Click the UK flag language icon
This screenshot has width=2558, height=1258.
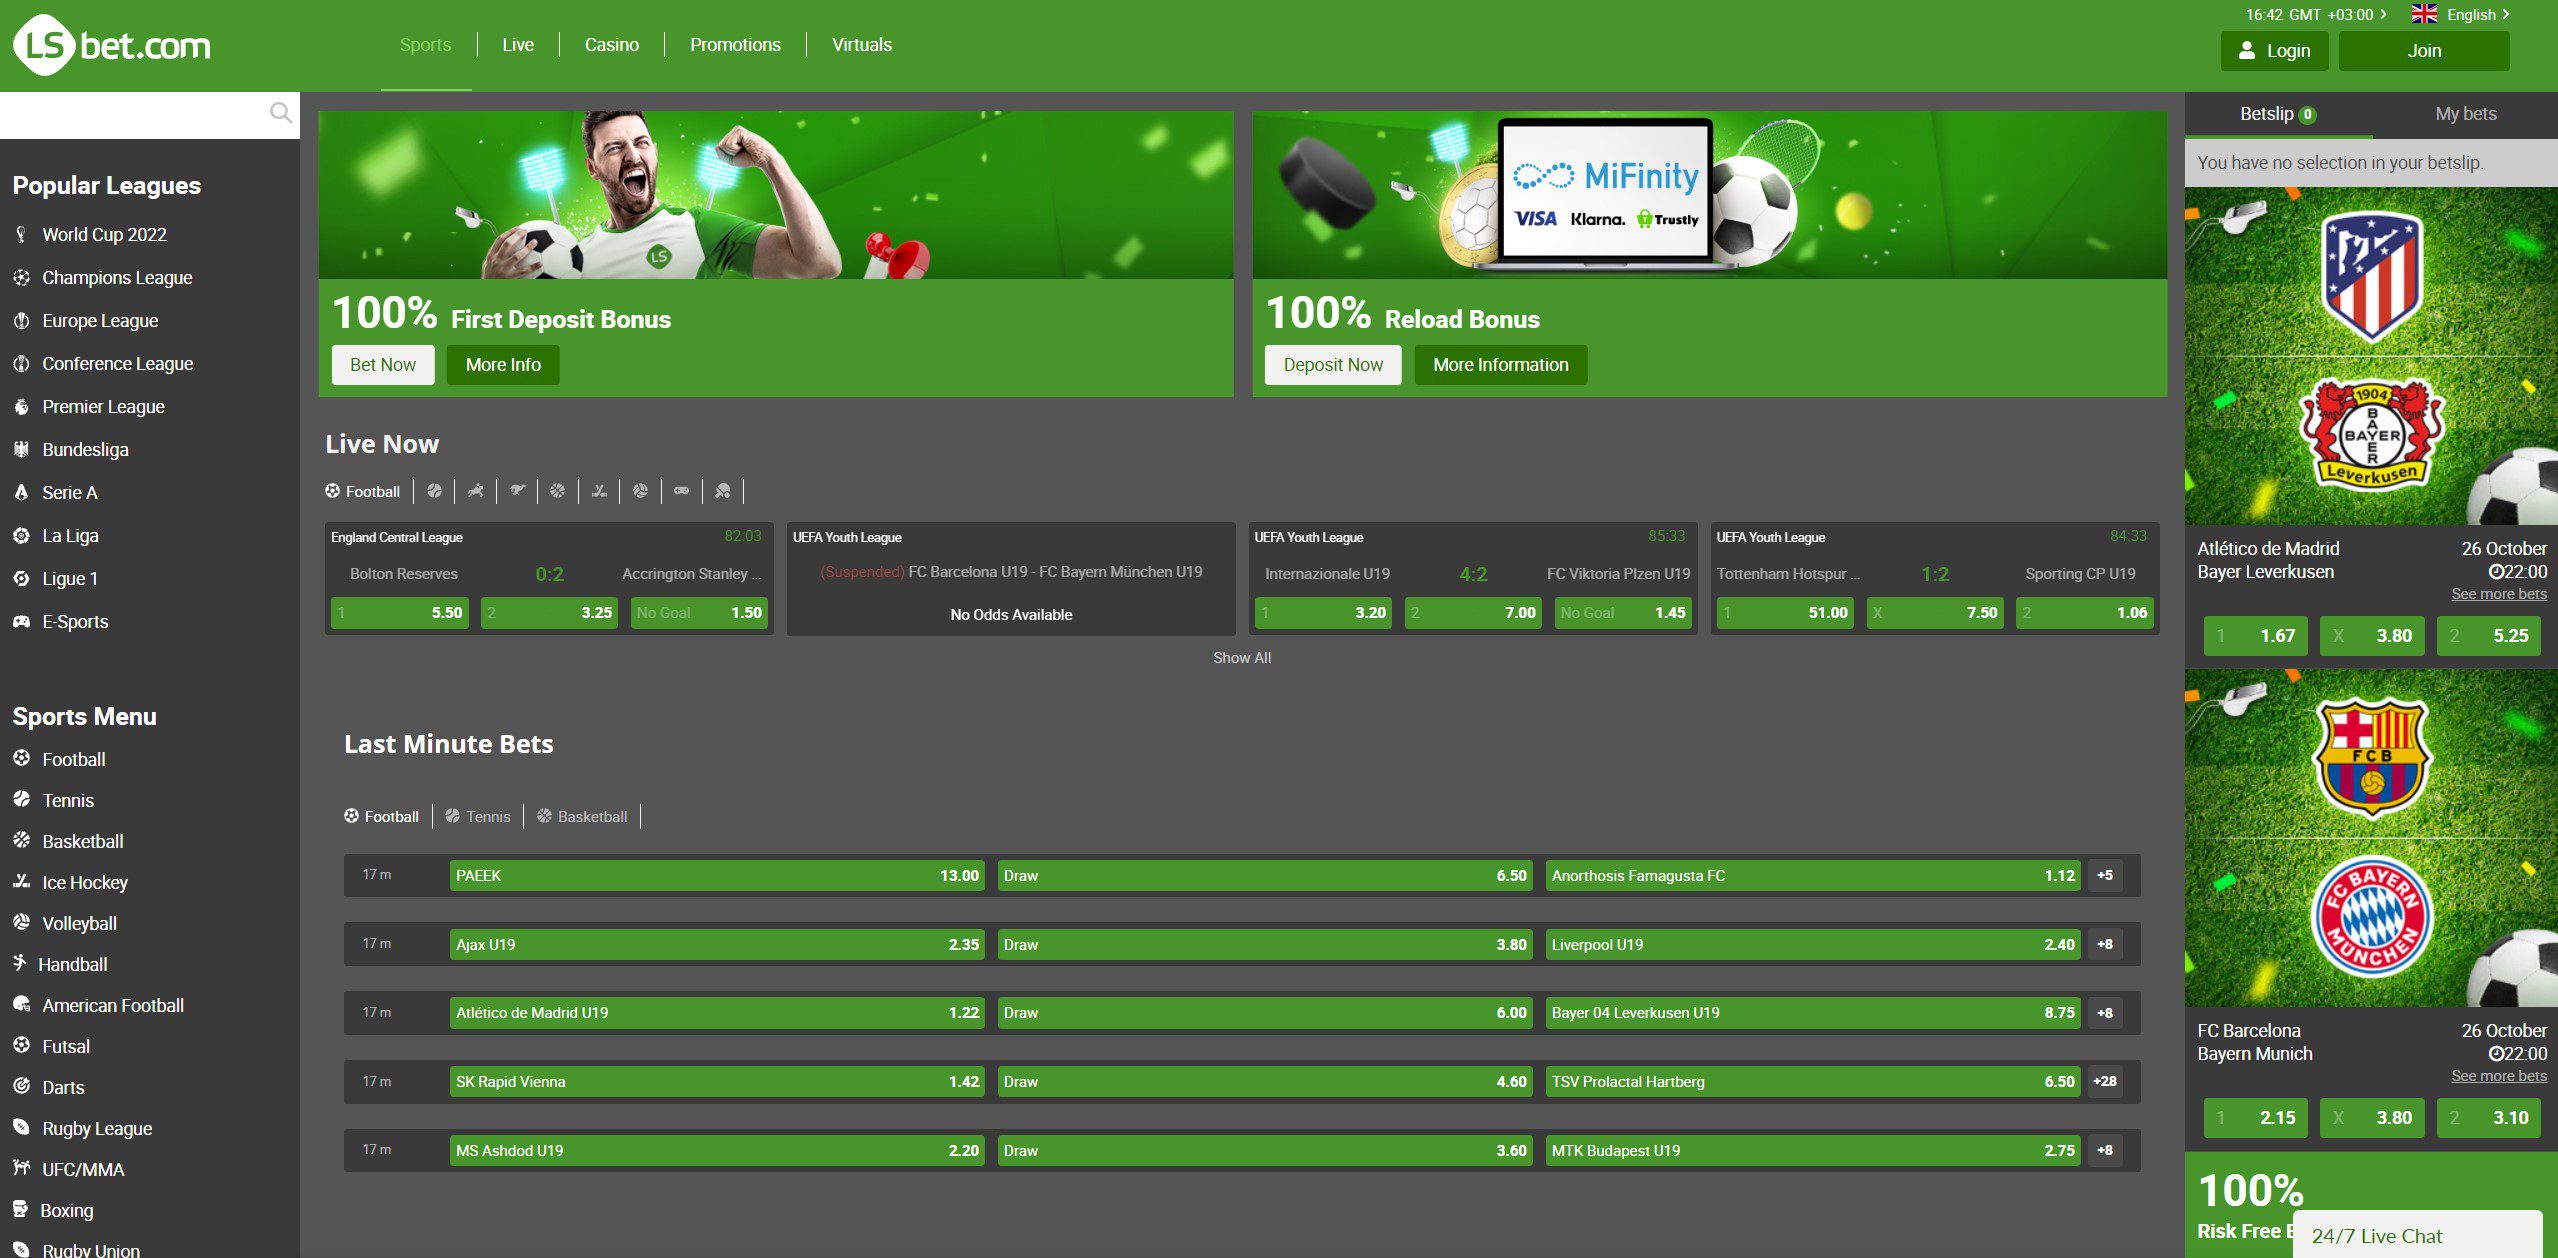(2424, 14)
